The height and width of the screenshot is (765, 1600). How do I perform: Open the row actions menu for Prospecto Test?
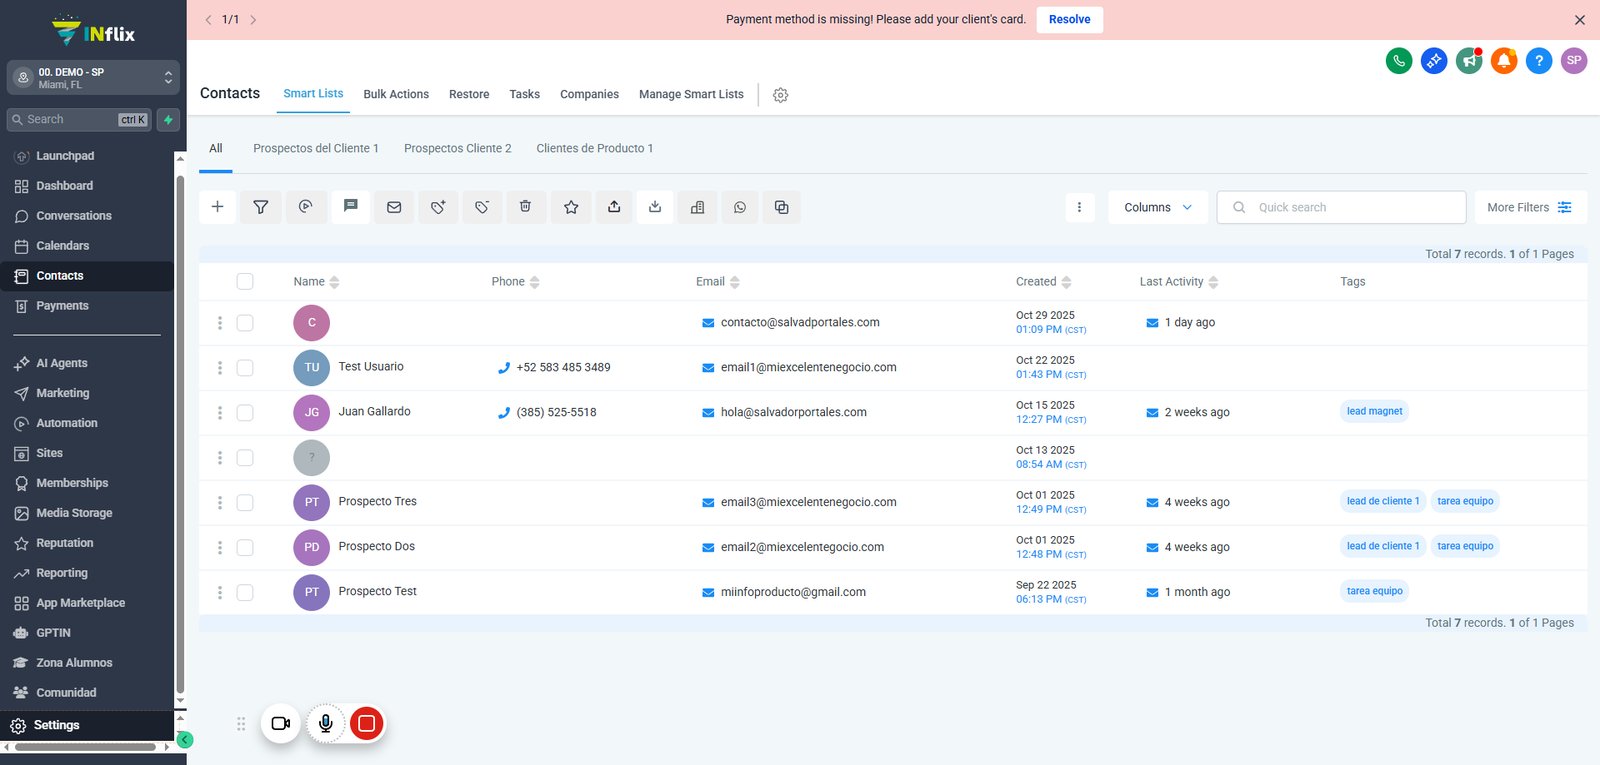tap(220, 593)
